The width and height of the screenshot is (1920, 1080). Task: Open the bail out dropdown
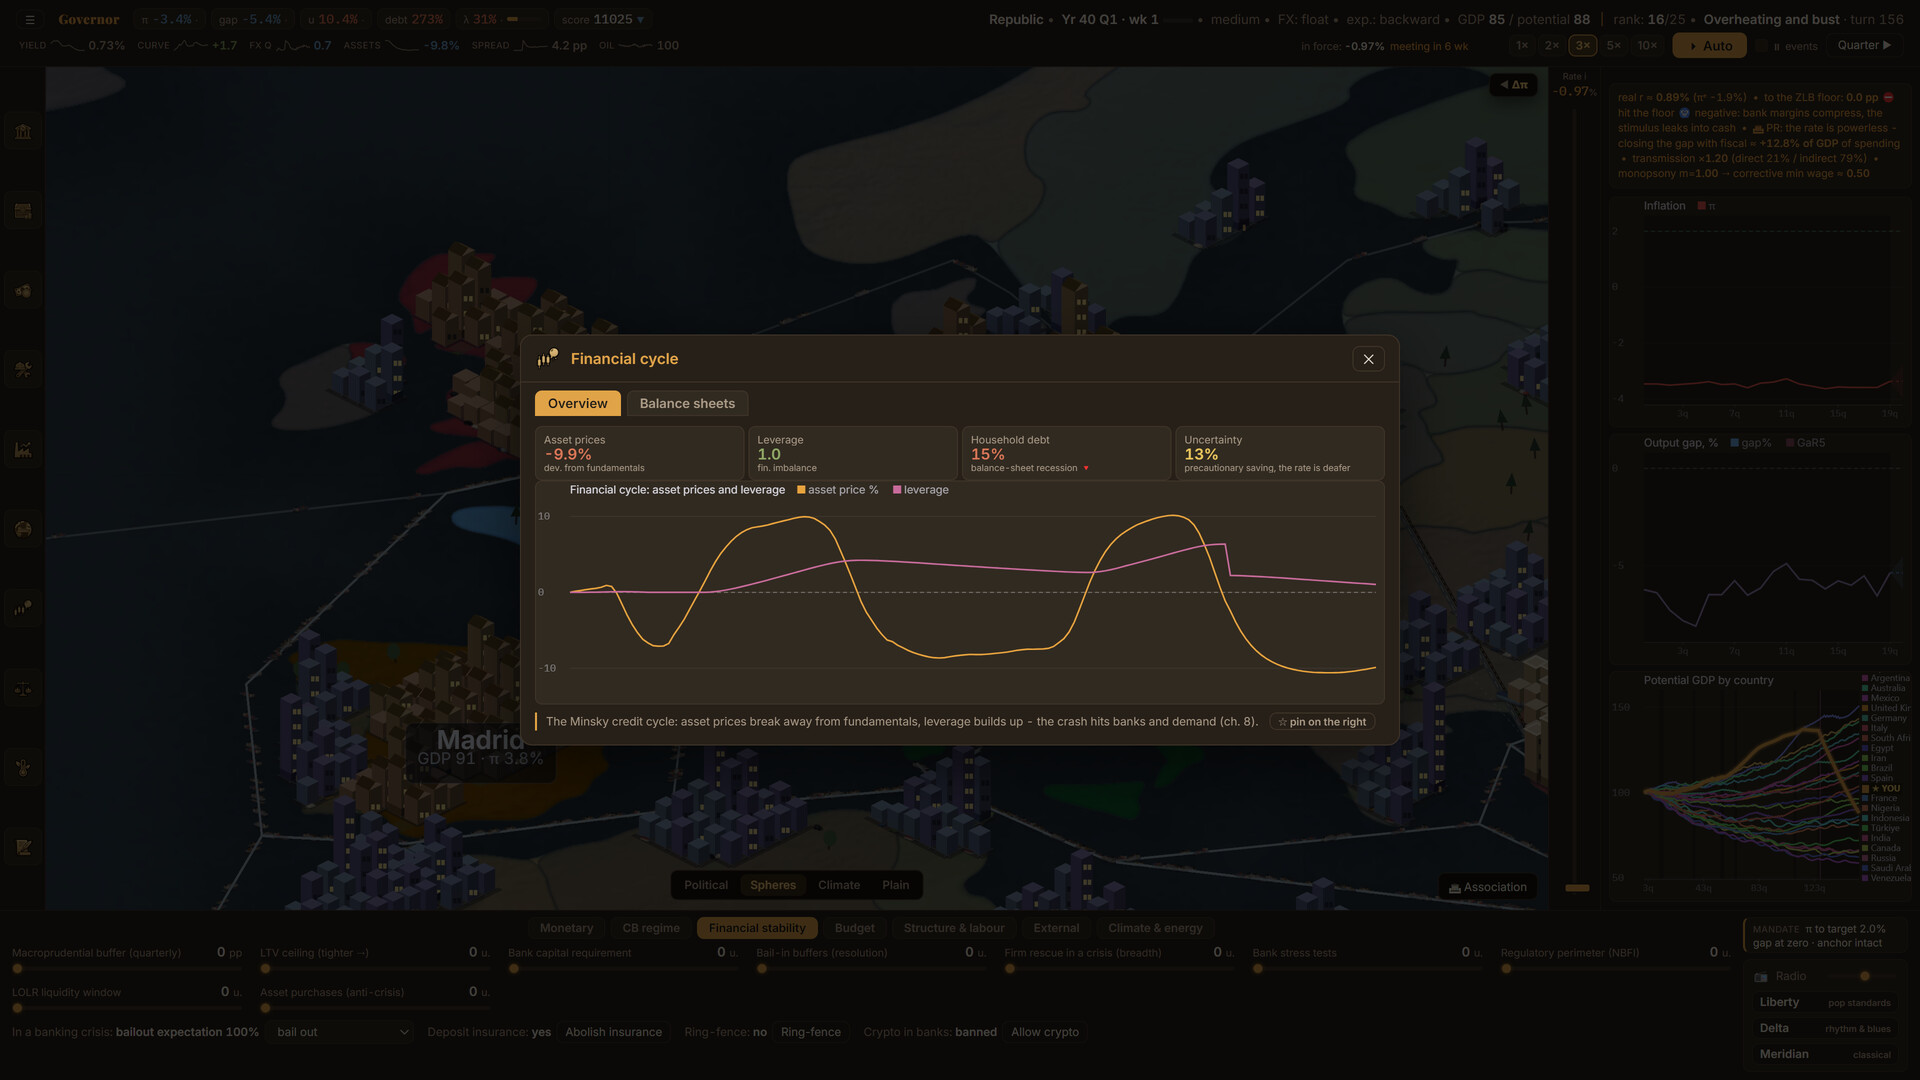(341, 1032)
